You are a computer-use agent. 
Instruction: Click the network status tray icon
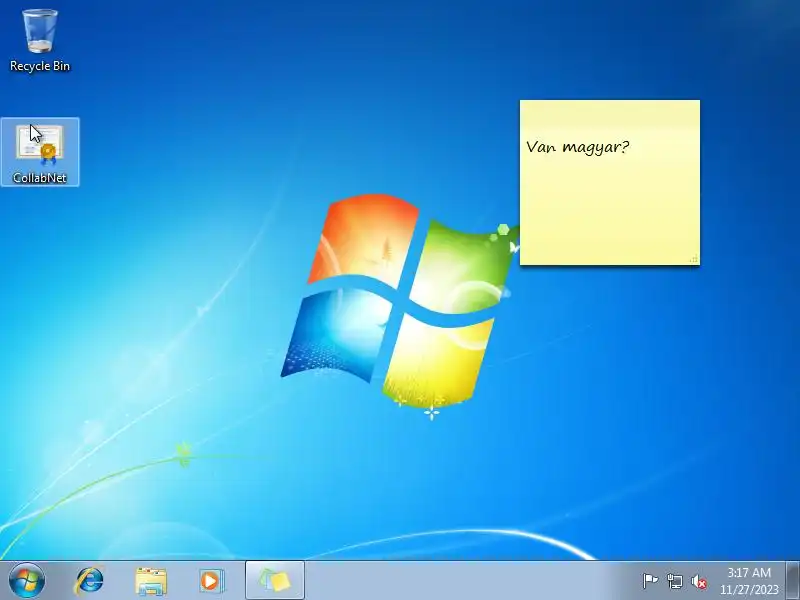[675, 581]
